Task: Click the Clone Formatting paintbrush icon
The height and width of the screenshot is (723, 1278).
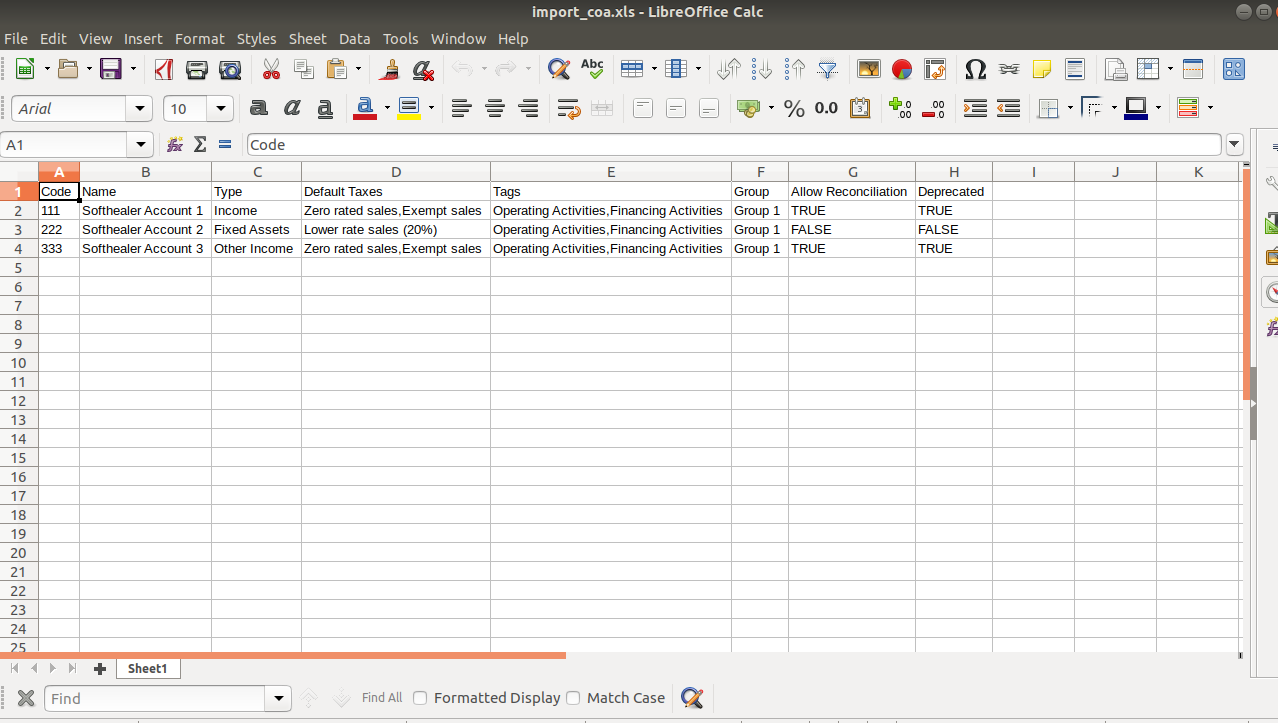Action: [390, 69]
